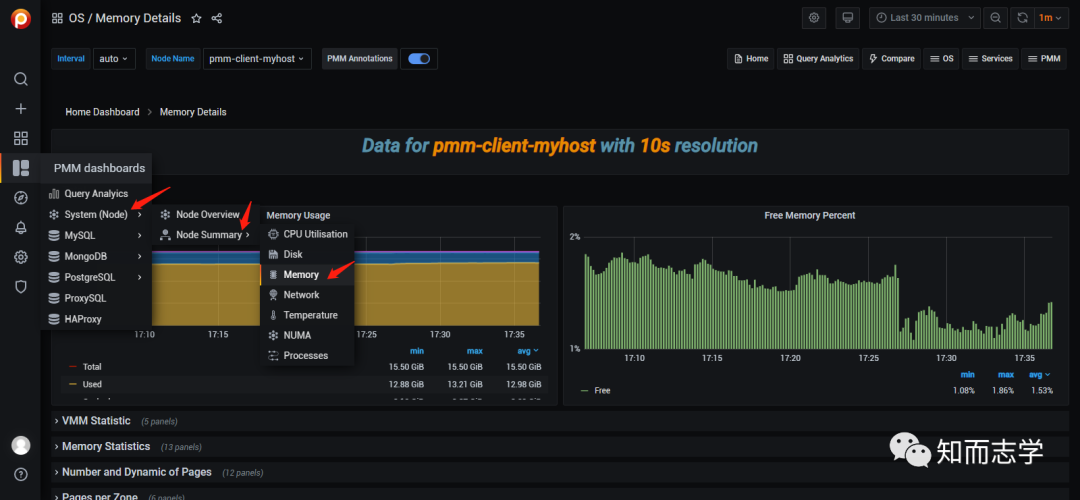Screen dimensions: 1080x500
Task: Toggle the Free series in legend
Action: tap(602, 390)
